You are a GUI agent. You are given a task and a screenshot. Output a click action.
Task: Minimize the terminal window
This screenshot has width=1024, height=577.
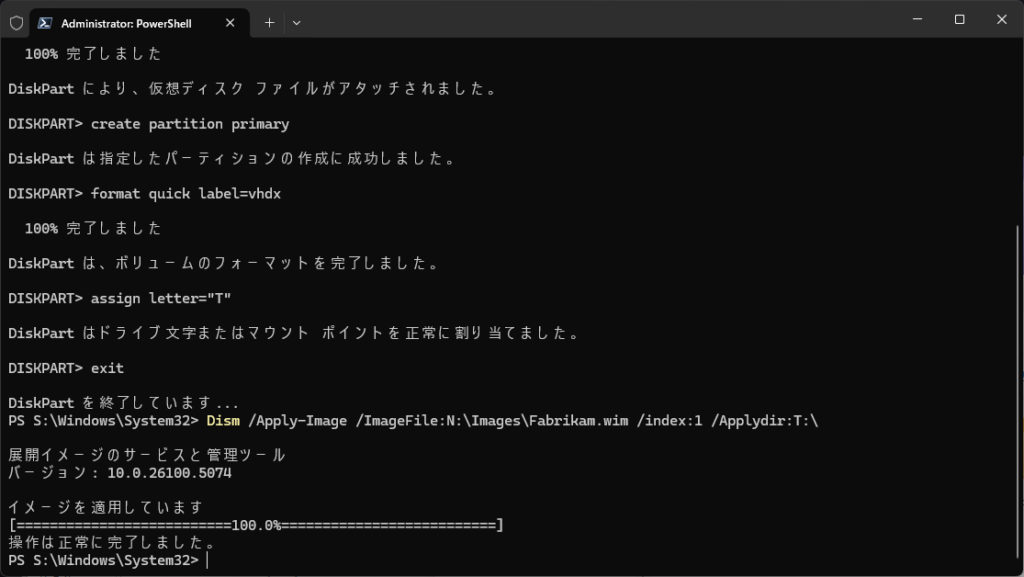pos(914,20)
